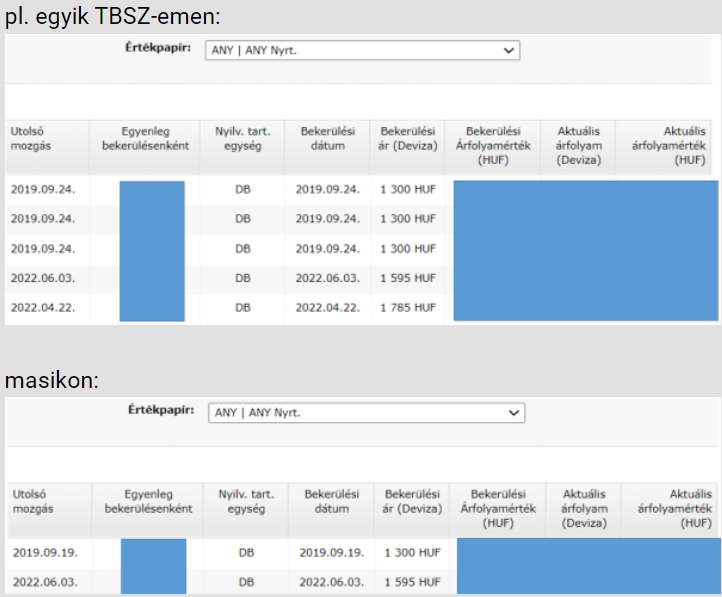Screen dimensions: 722x597
Task: Select the Utolsó mozgás date 2022.04.22.
Action: tap(43, 307)
